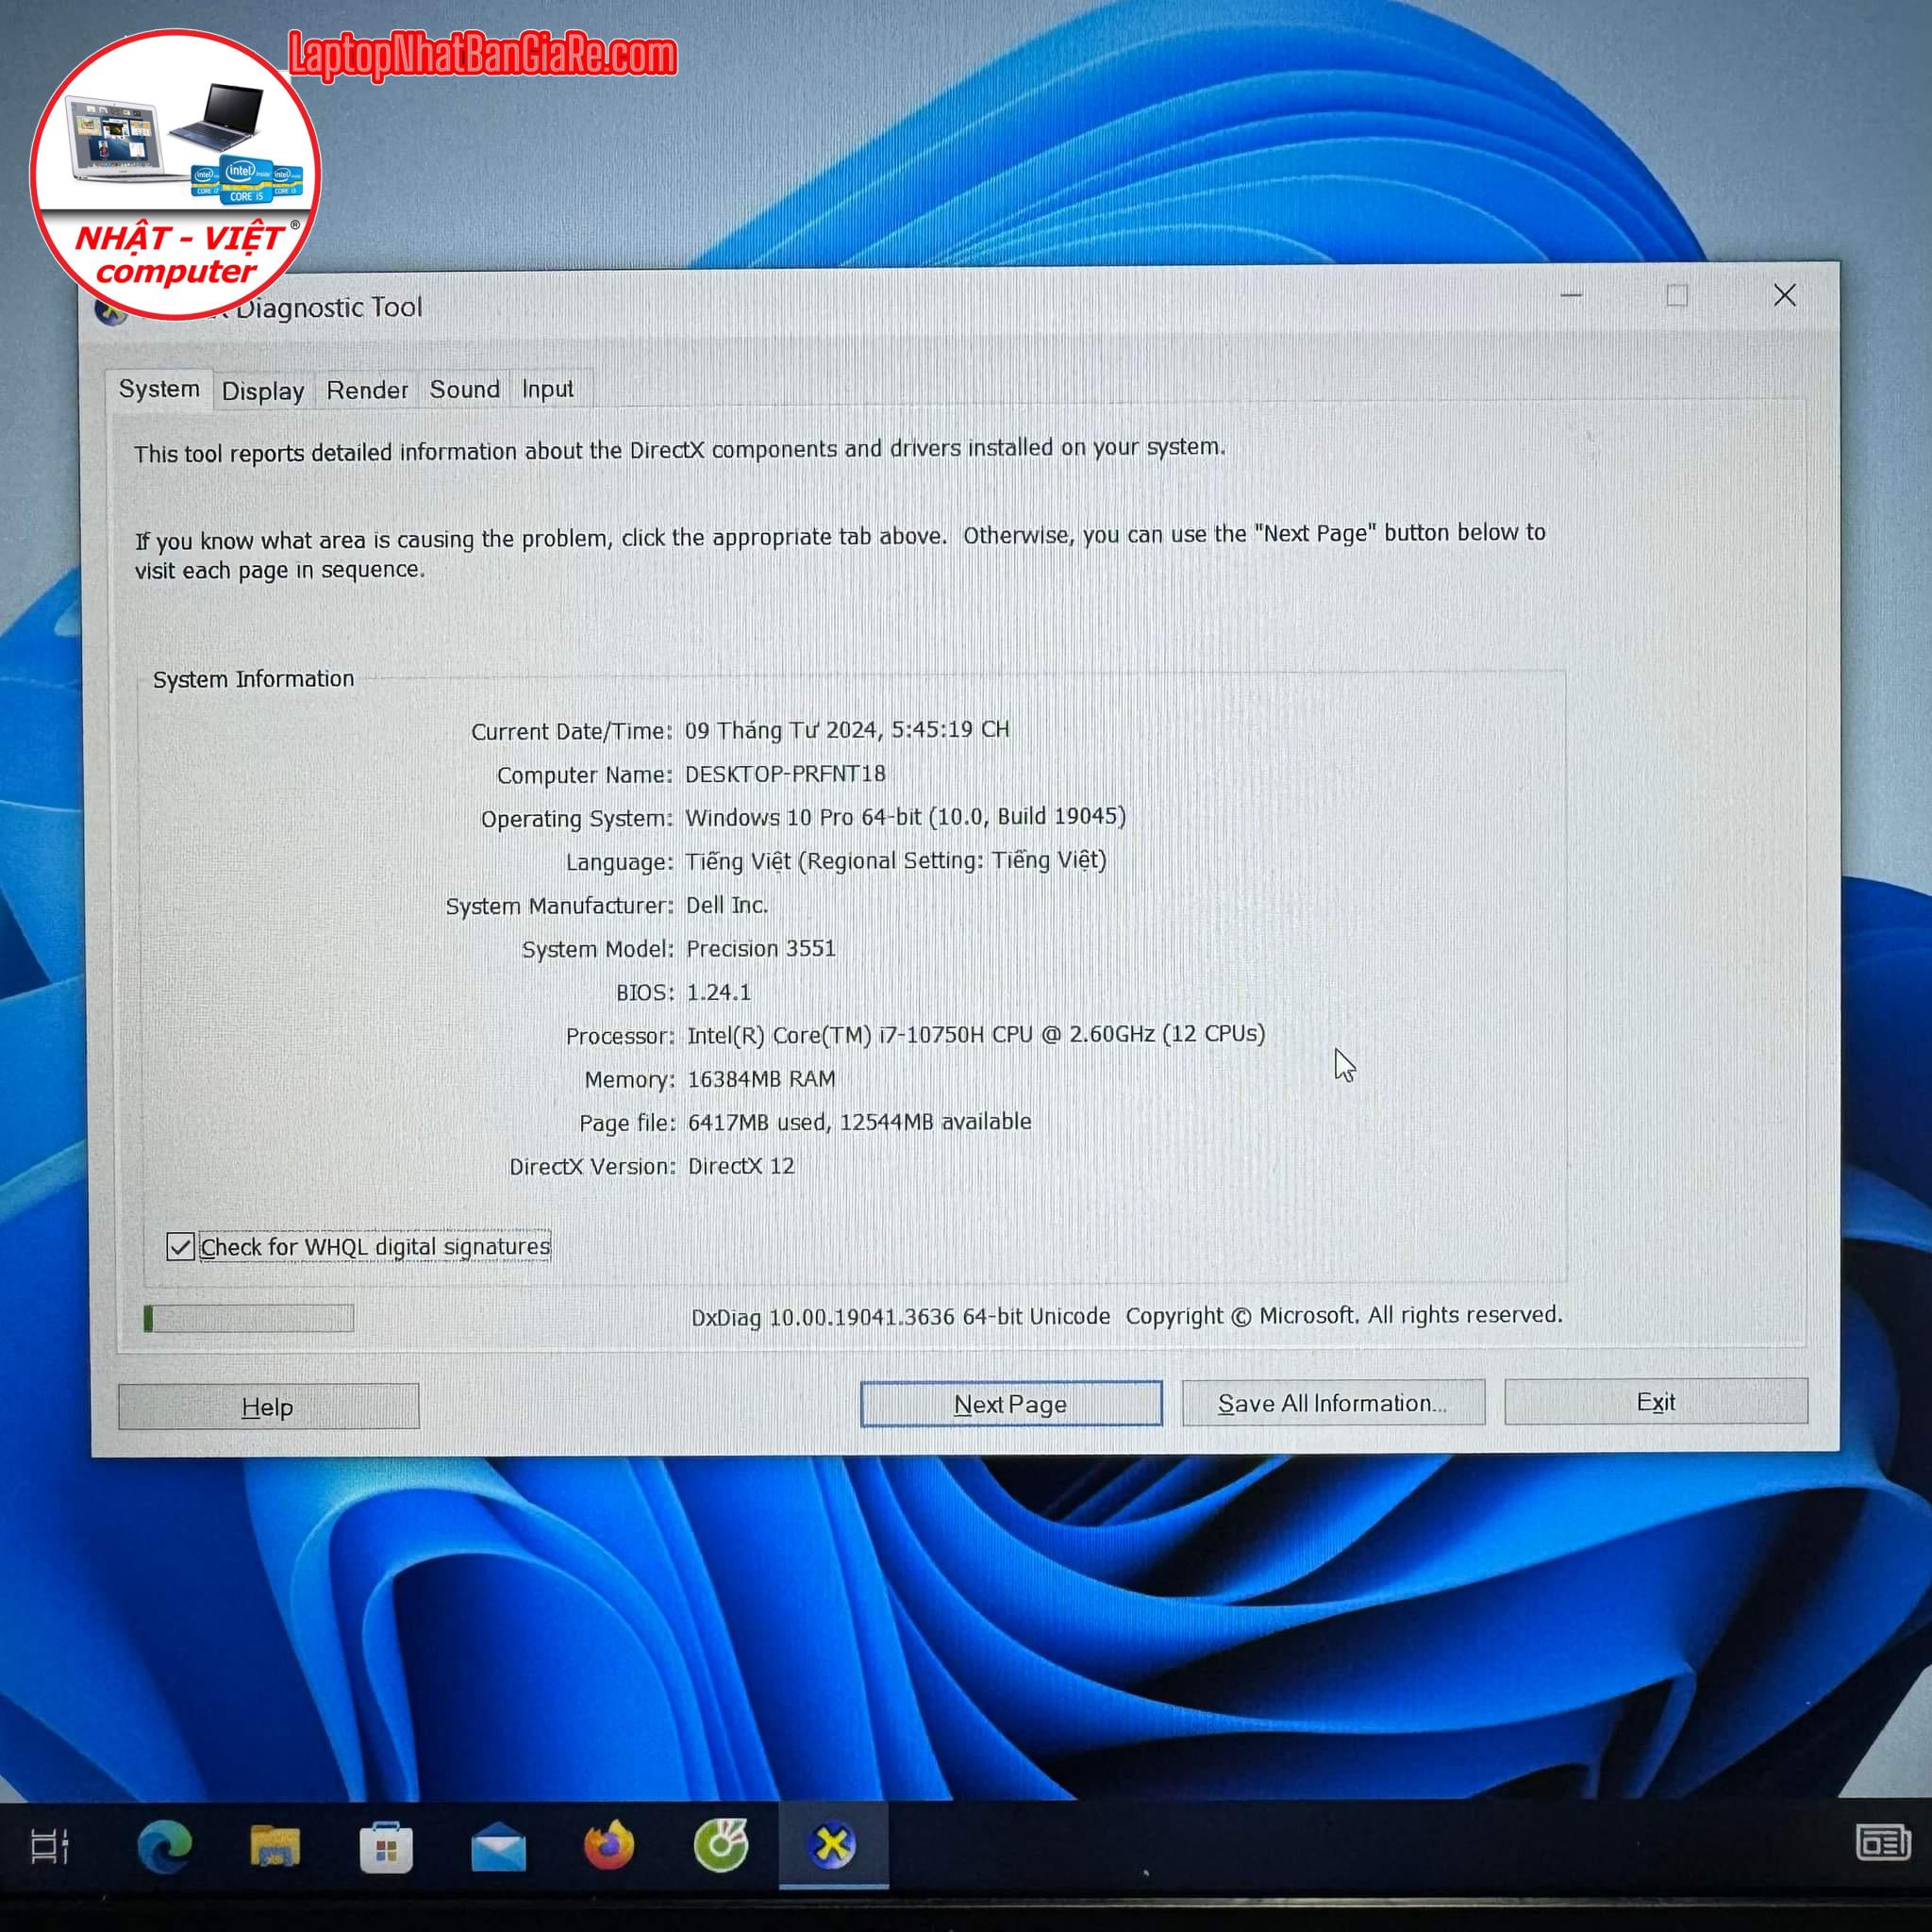Viewport: 1932px width, 1932px height.
Task: Uncheck Check for WHQL digital signatures
Action: click(181, 1247)
